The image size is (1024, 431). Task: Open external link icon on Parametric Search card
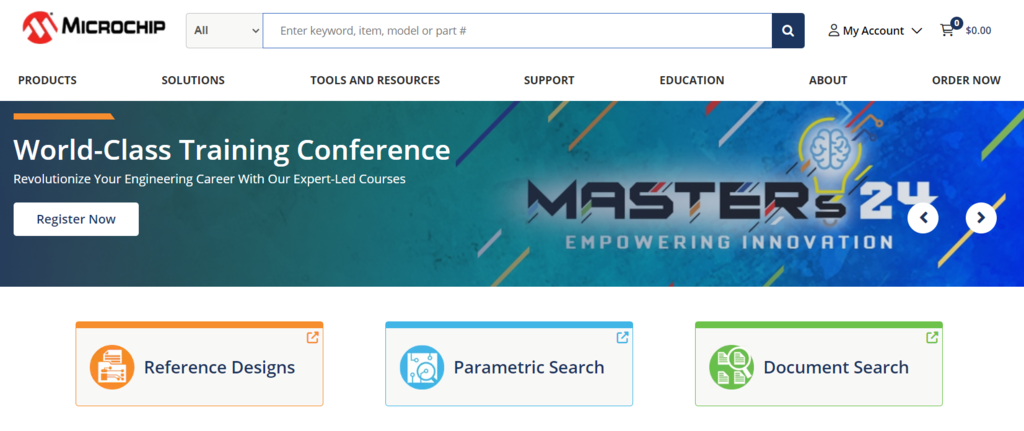click(622, 338)
